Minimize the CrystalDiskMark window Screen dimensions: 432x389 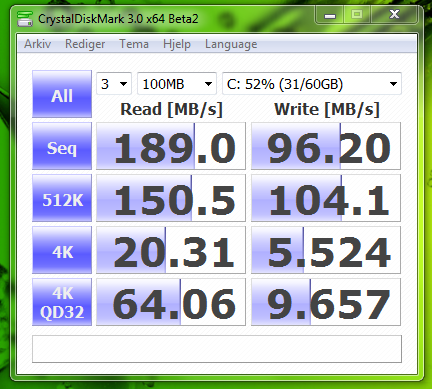coord(330,15)
